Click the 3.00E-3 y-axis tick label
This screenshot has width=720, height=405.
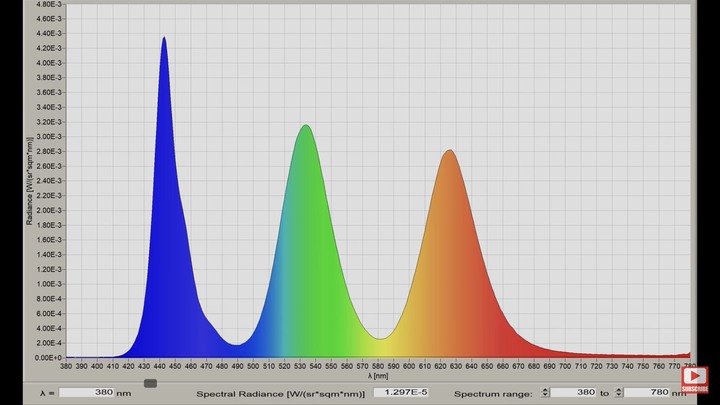coord(49,137)
